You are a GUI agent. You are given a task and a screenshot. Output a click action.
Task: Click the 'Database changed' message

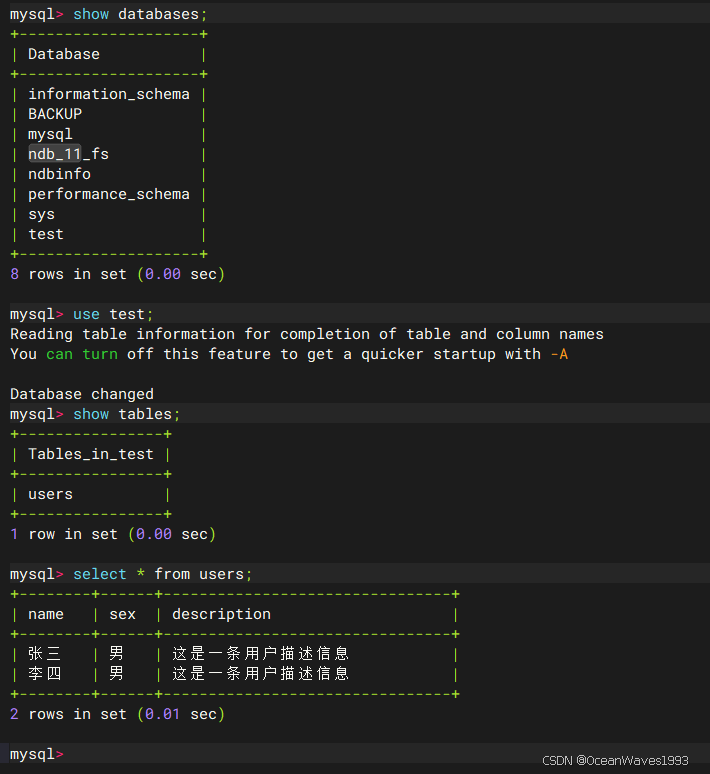(82, 394)
